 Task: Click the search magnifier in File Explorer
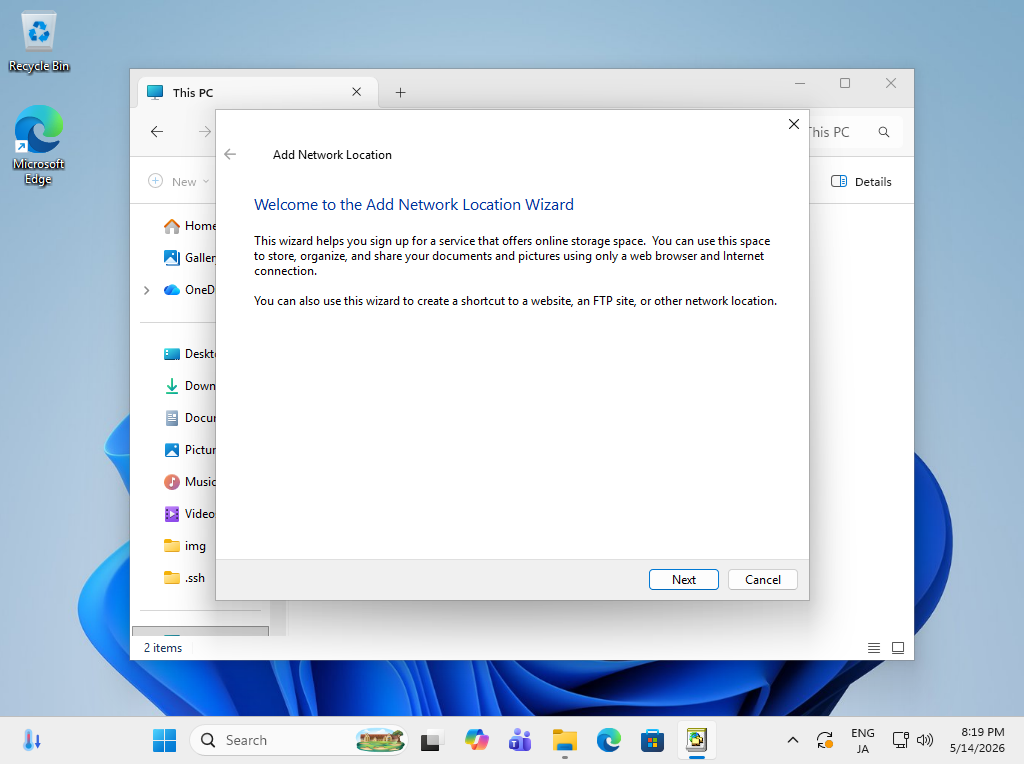tap(884, 132)
